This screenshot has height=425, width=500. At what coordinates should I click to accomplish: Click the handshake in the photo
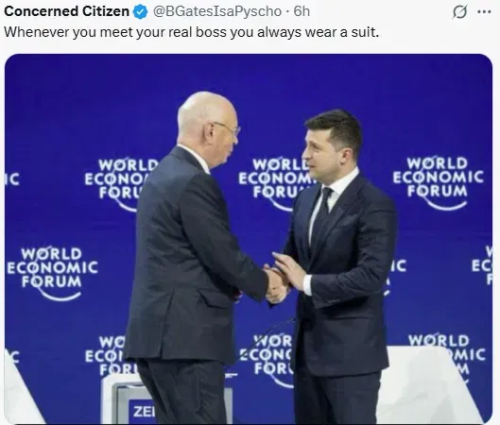279,278
